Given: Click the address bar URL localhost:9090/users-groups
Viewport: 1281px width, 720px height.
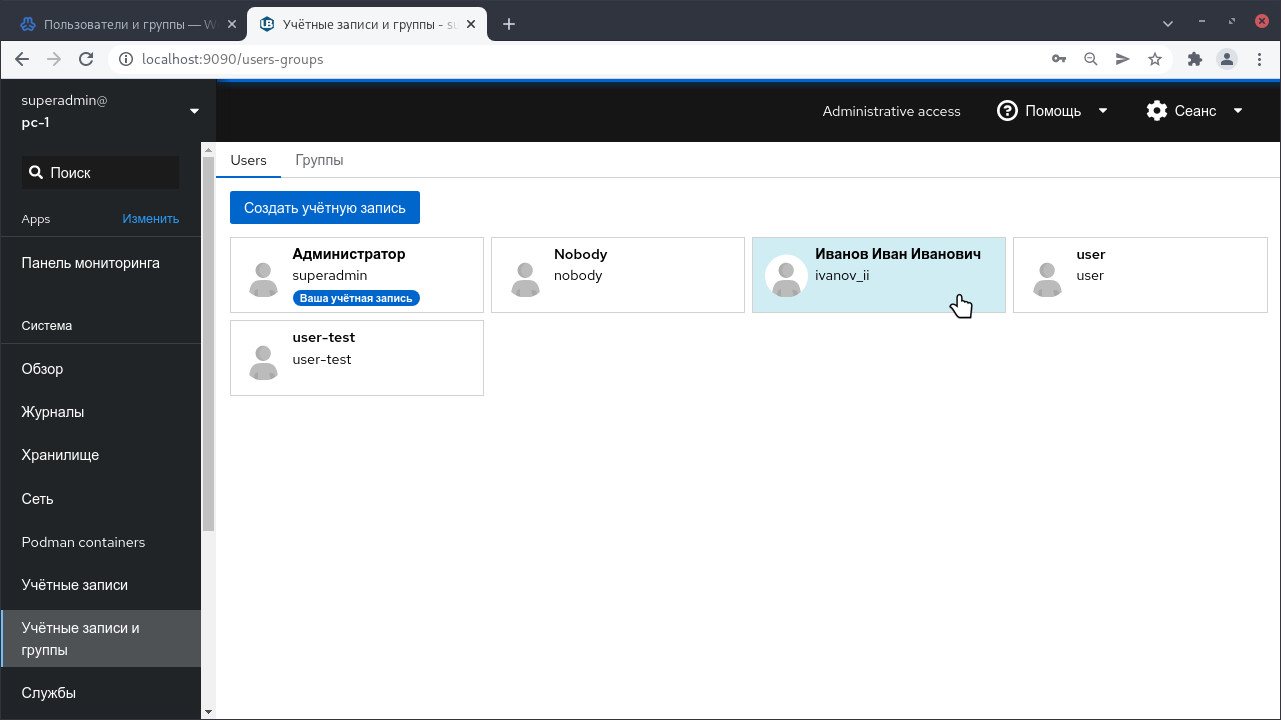Looking at the screenshot, I should (233, 59).
